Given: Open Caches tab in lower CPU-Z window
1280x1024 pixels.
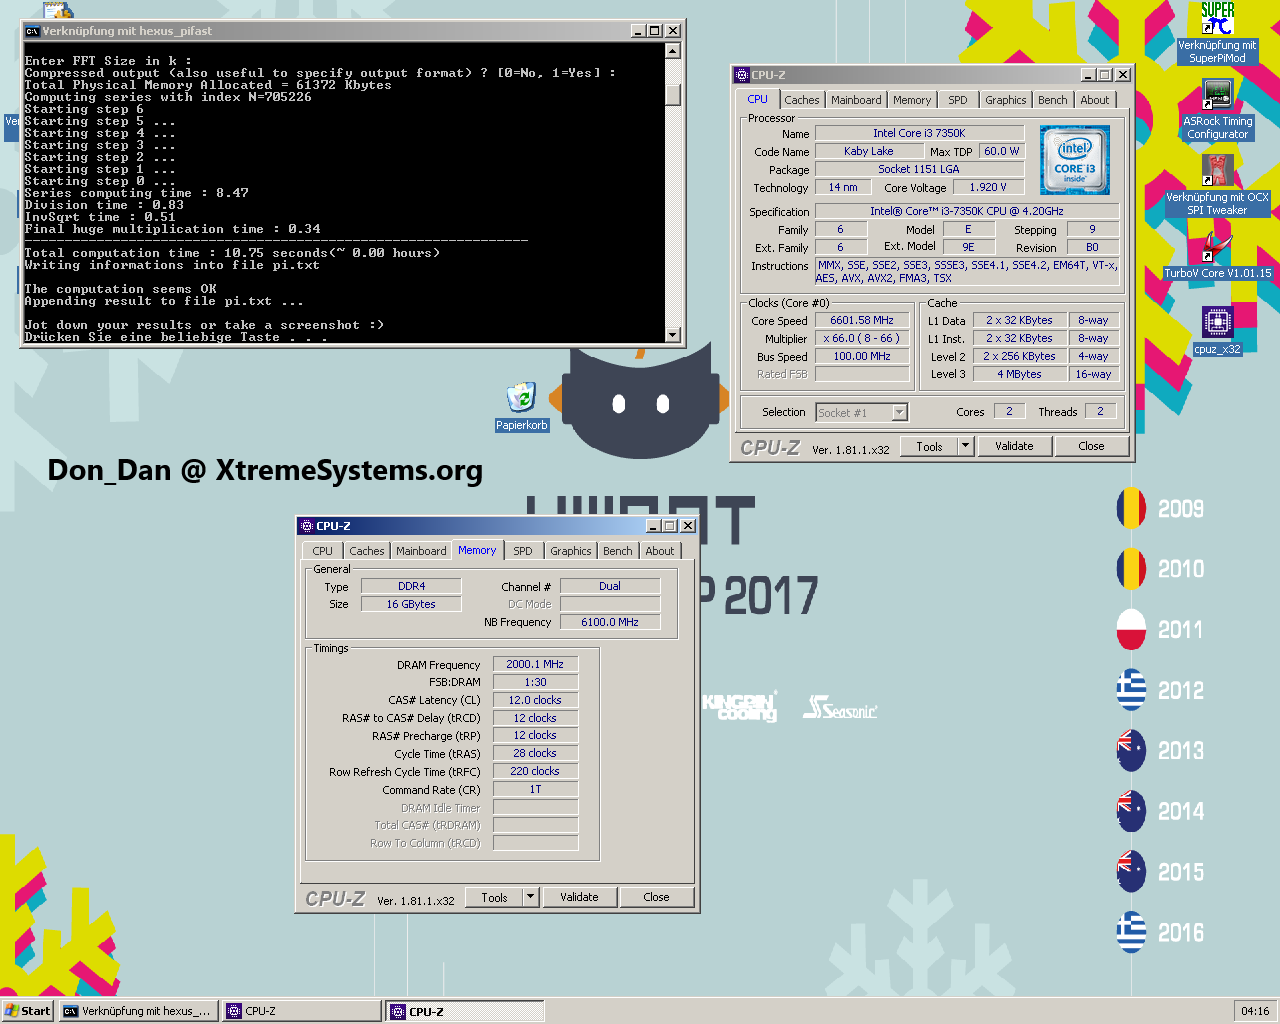Looking at the screenshot, I should click(366, 551).
